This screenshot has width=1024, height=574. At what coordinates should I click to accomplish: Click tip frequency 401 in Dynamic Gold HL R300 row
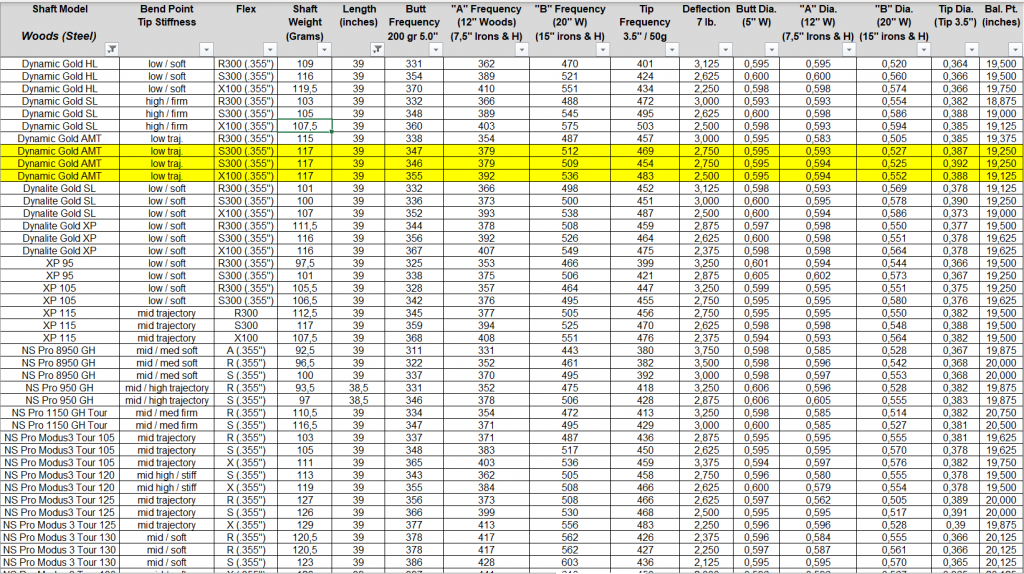point(645,64)
